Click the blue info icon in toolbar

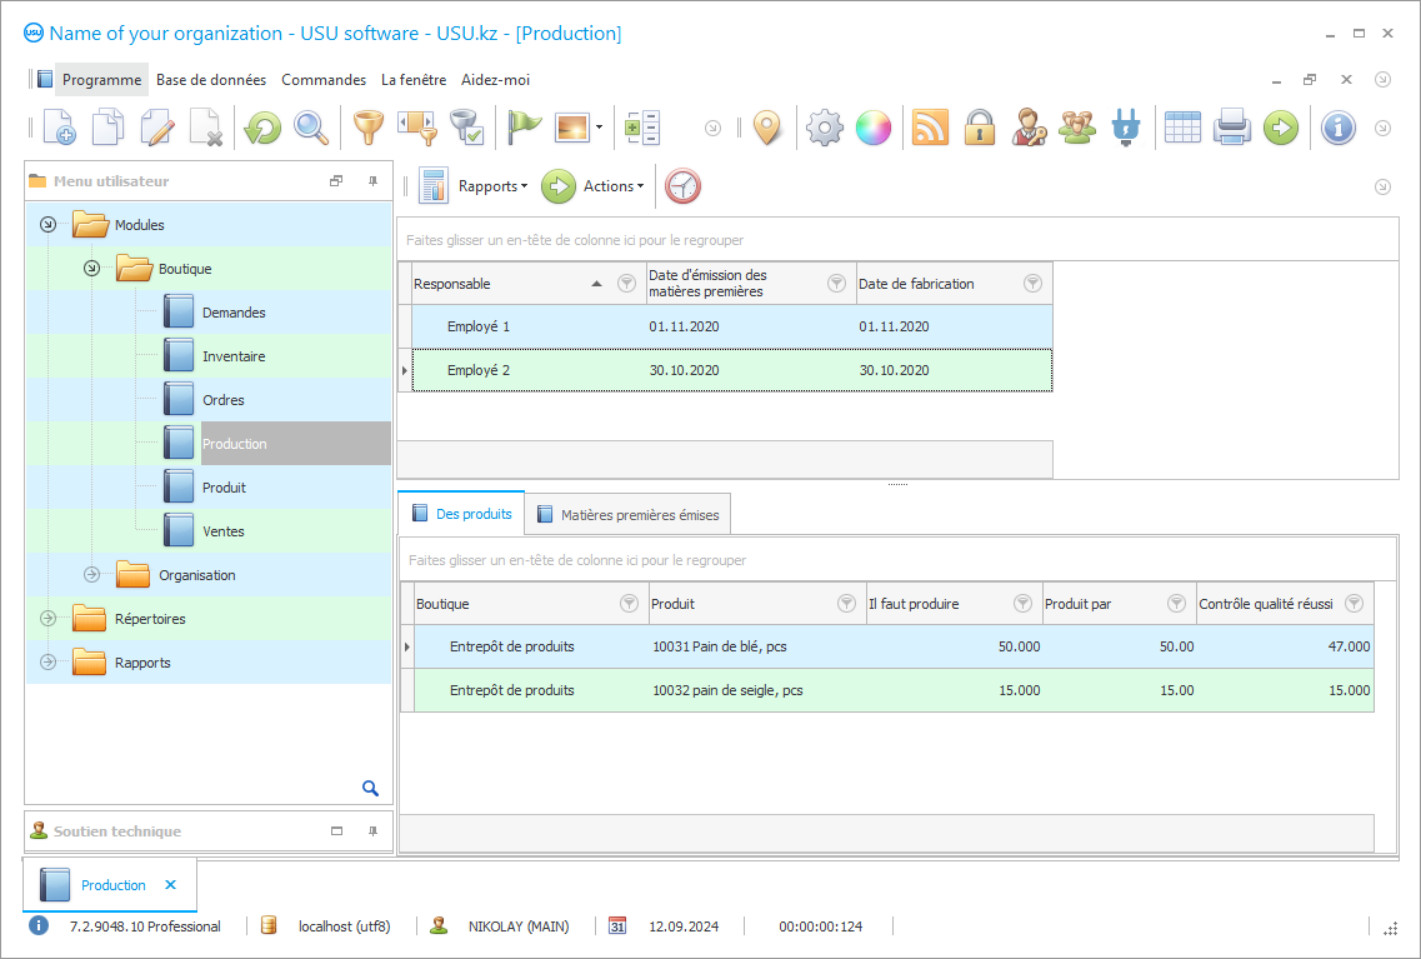[x=1338, y=127]
